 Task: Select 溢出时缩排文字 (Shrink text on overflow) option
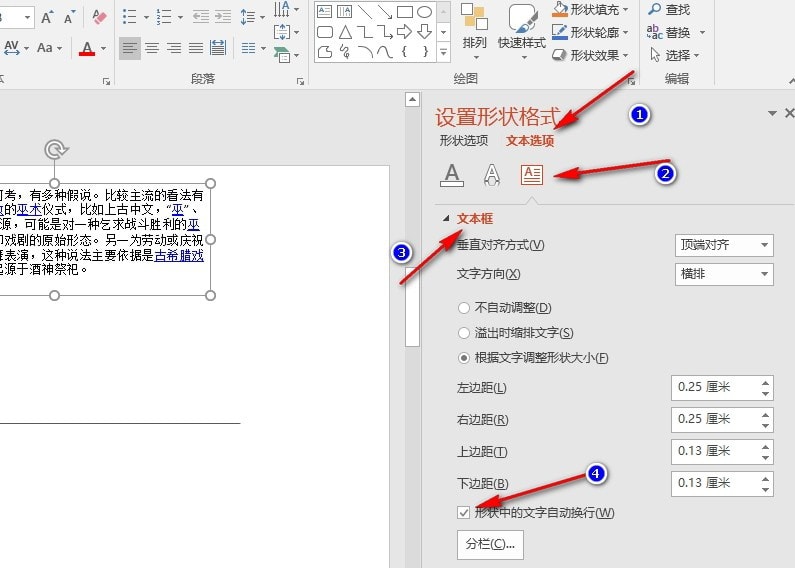tap(465, 333)
